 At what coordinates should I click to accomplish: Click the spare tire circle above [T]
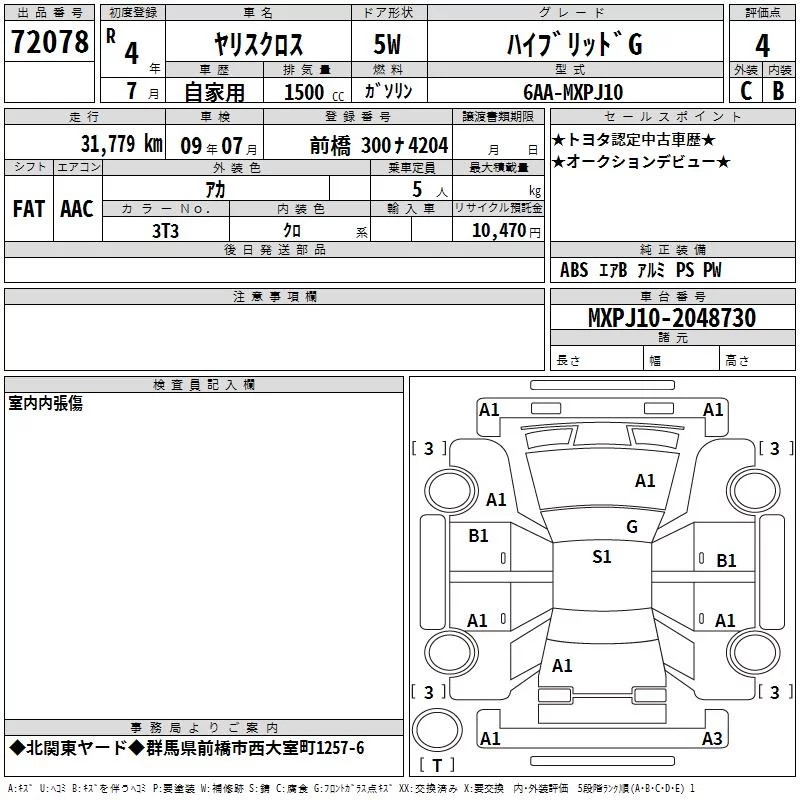point(437,730)
